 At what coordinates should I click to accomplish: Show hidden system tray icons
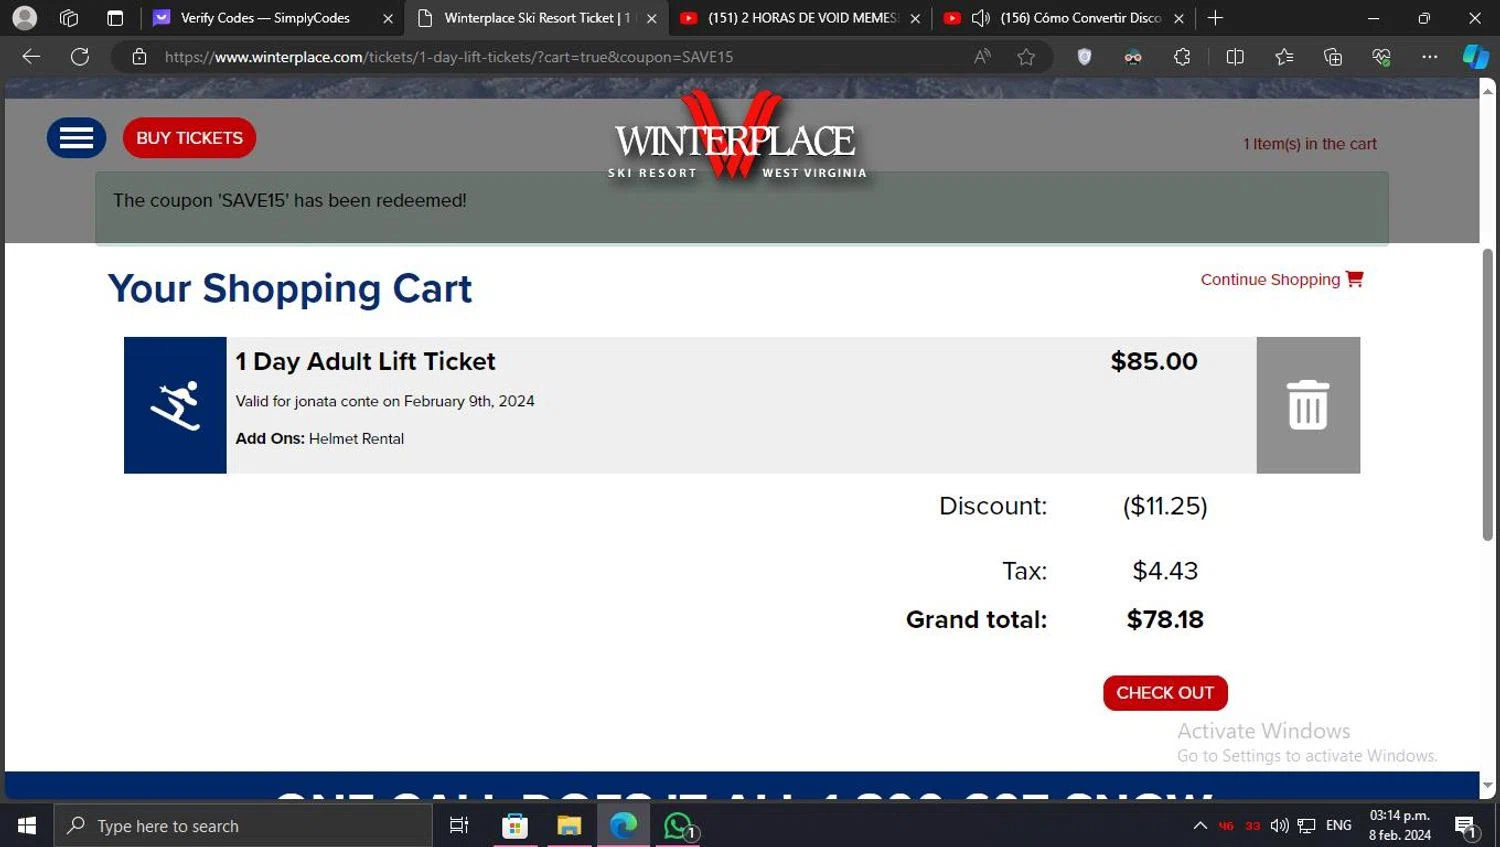coord(1200,826)
